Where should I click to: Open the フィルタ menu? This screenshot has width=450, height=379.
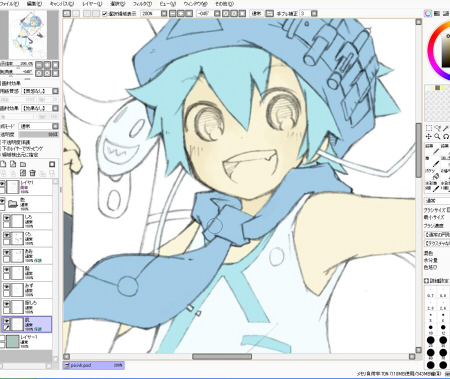pyautogui.click(x=142, y=4)
